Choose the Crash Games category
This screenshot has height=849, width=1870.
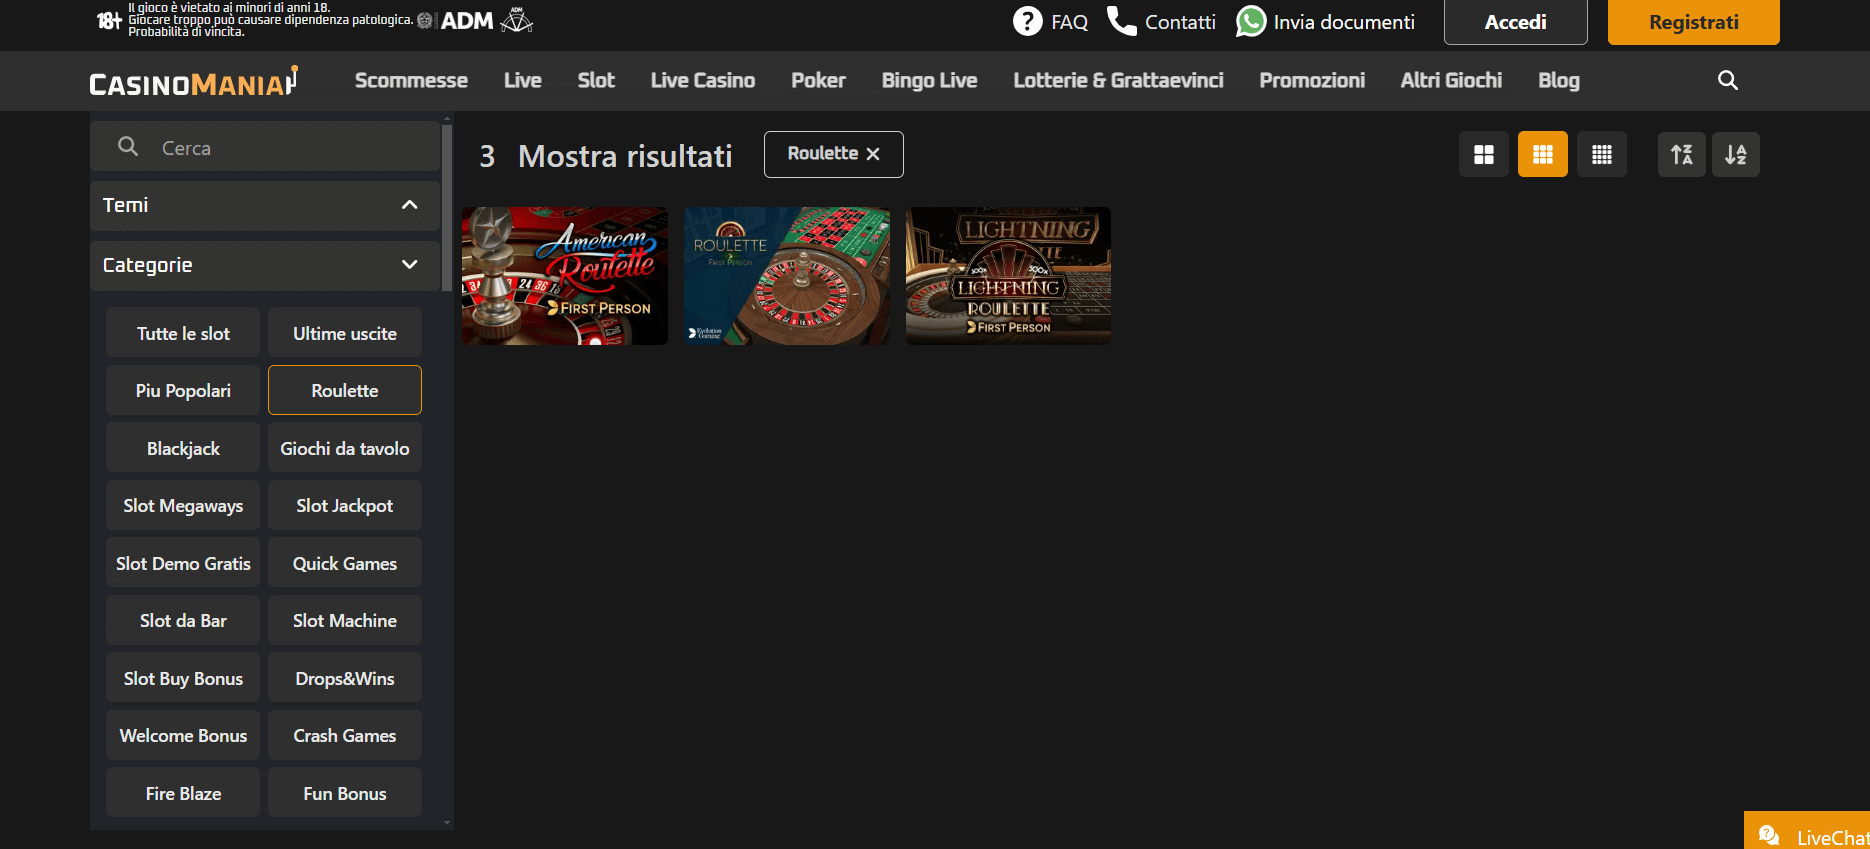tap(345, 735)
